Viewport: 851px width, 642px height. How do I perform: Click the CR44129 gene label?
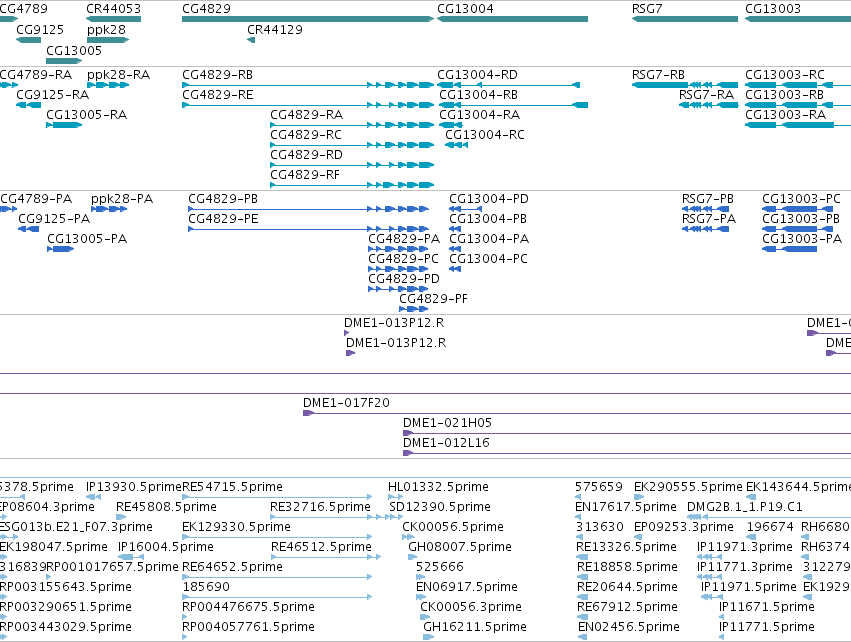click(275, 30)
